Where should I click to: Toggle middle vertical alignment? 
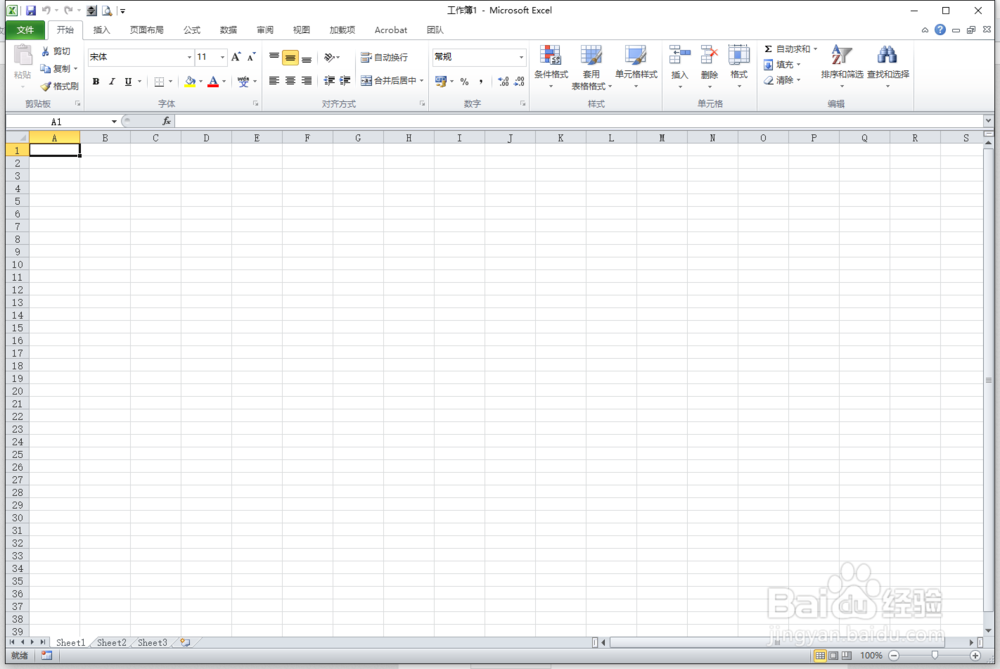(290, 57)
